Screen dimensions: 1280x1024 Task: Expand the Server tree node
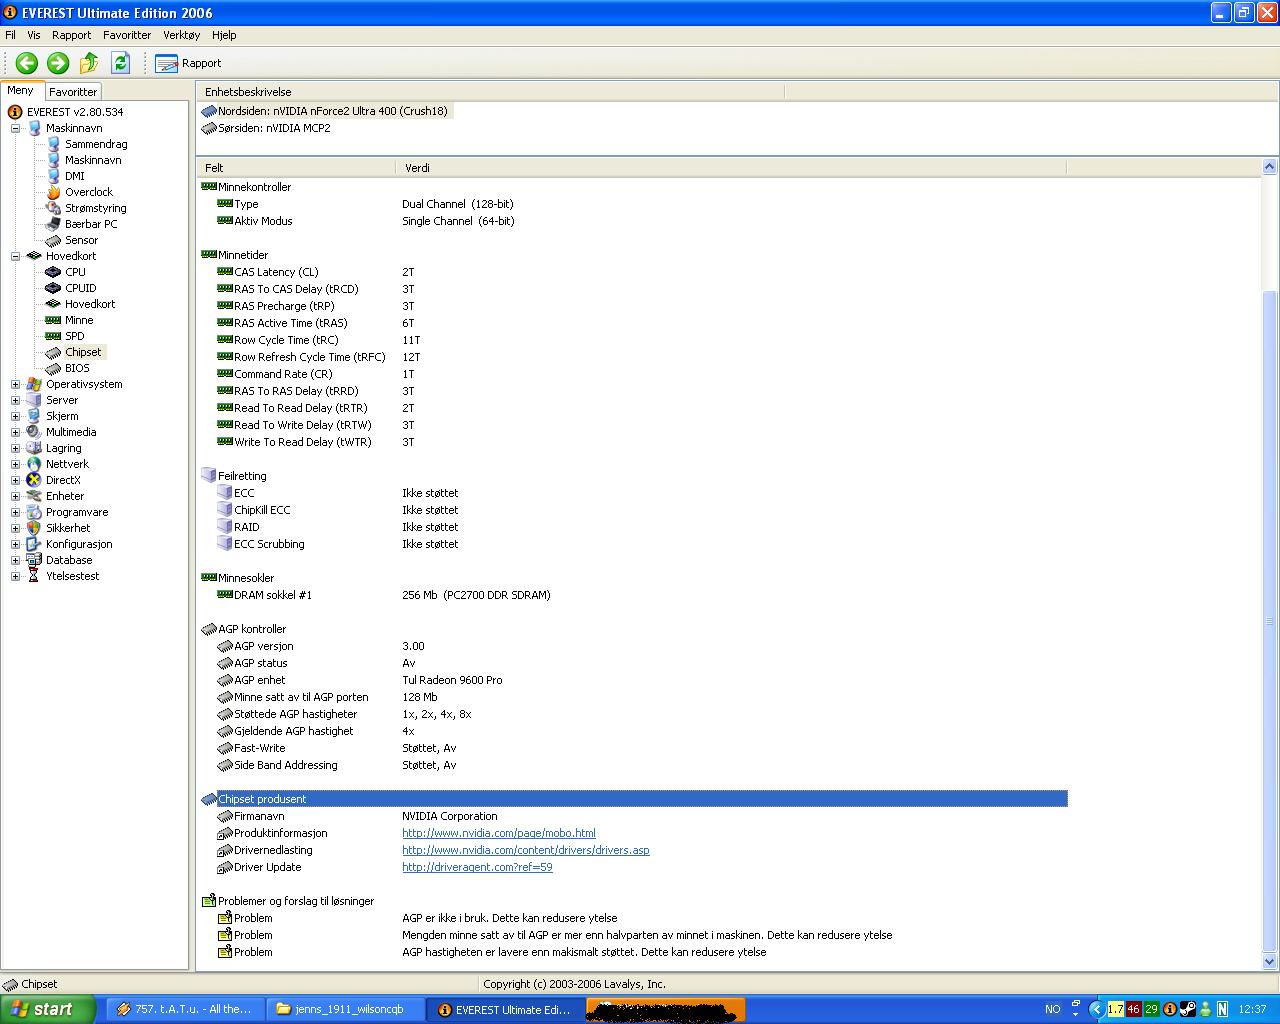[15, 400]
